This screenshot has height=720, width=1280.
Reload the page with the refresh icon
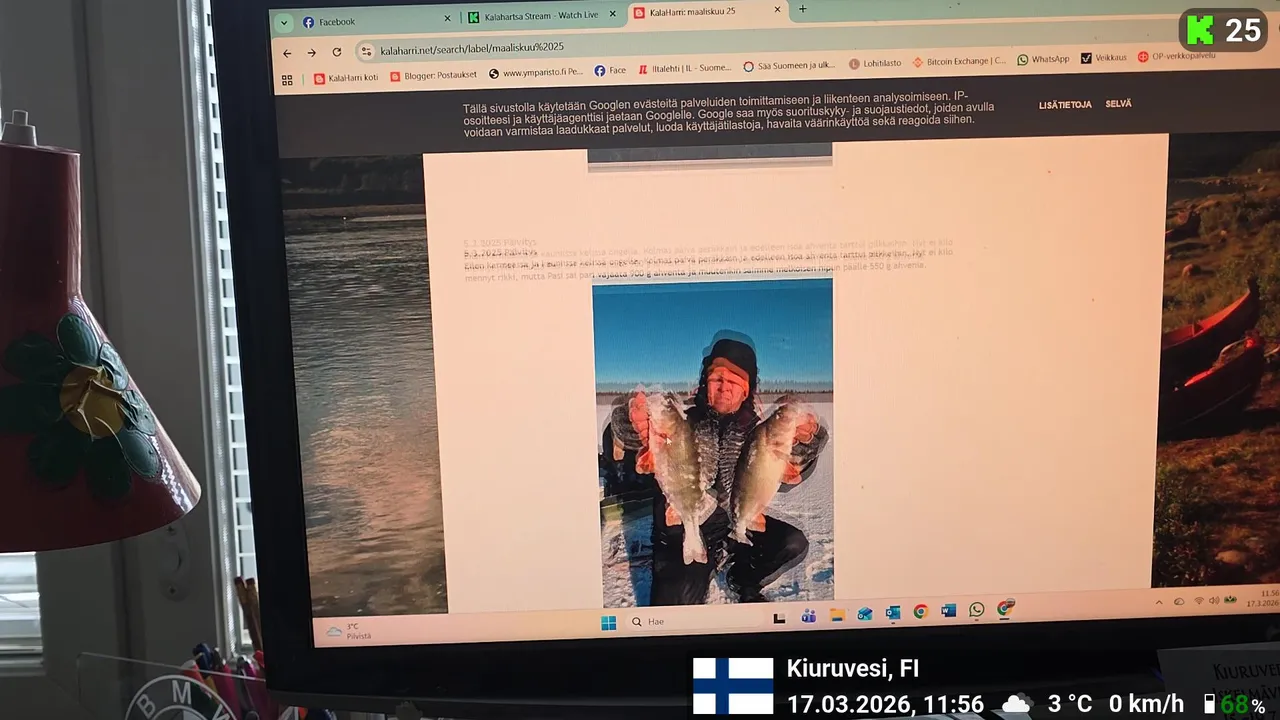click(336, 52)
